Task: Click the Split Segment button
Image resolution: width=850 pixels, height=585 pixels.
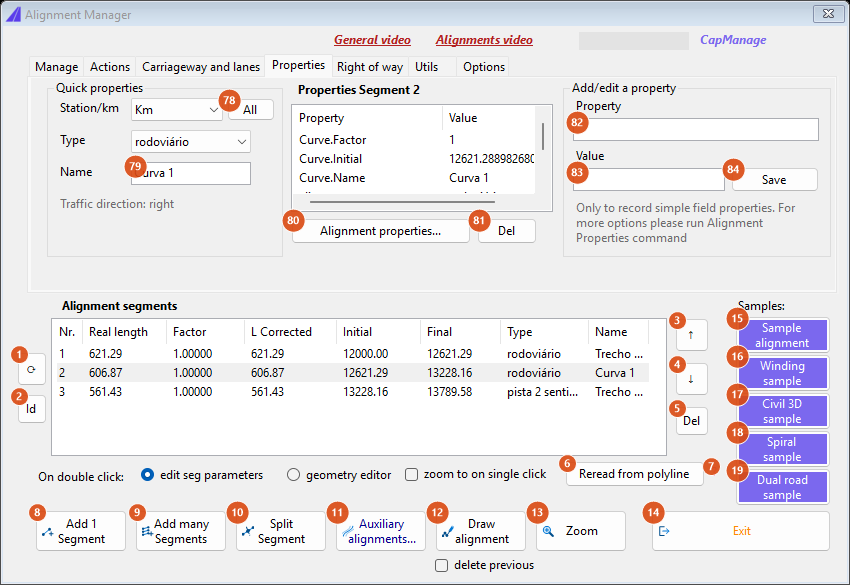Action: tap(281, 531)
